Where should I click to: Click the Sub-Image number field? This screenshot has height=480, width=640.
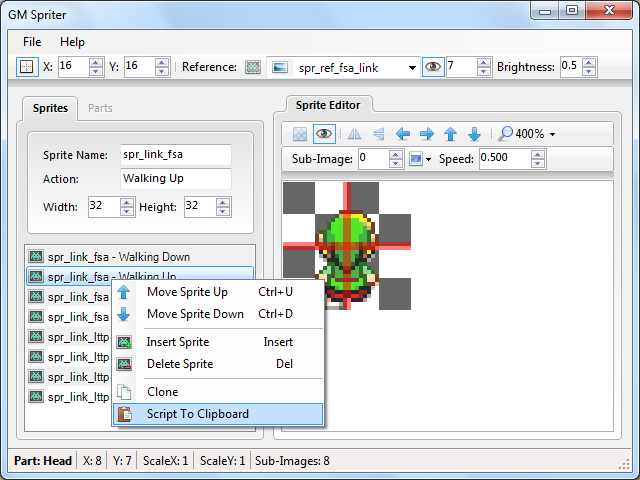point(373,159)
